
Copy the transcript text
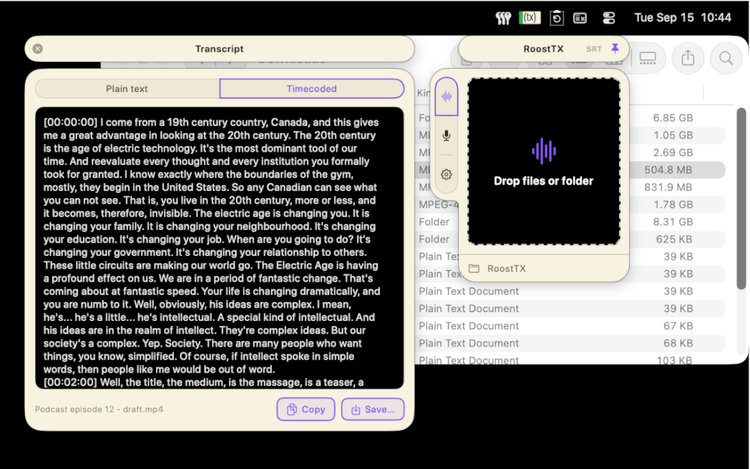(306, 409)
